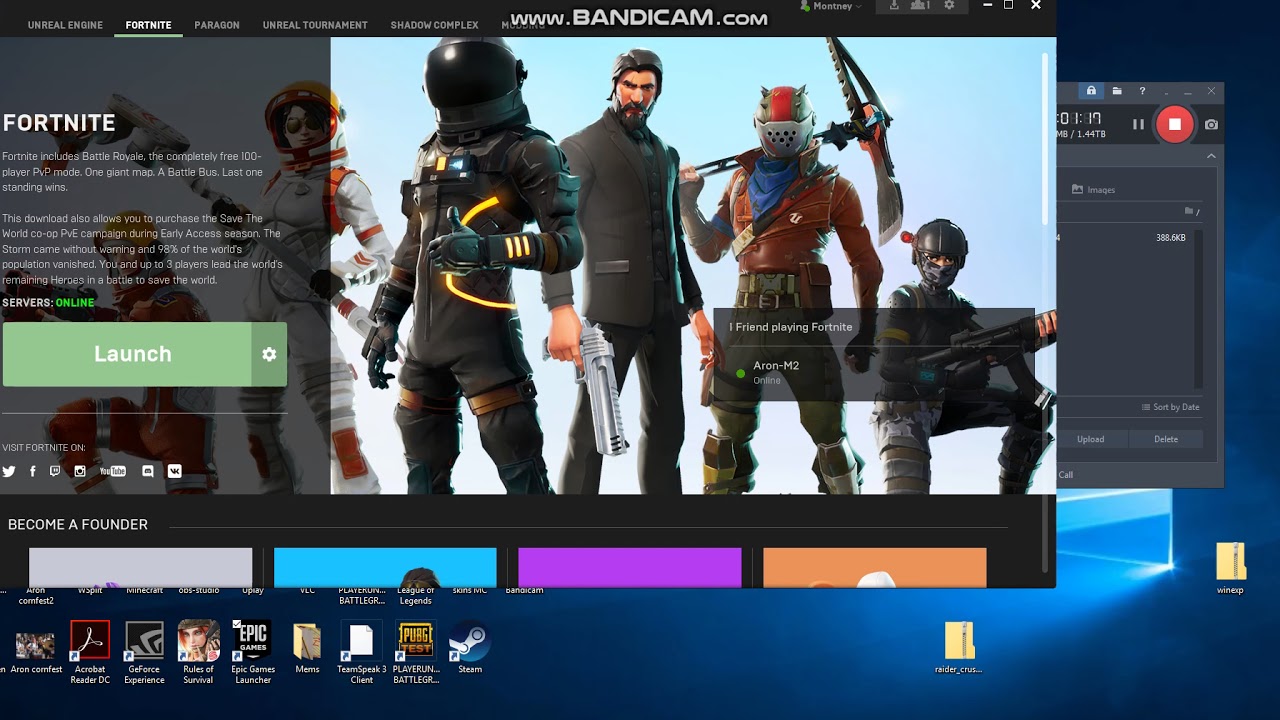Pause the Bandicam recording
Viewport: 1280px width, 720px height.
[1138, 124]
